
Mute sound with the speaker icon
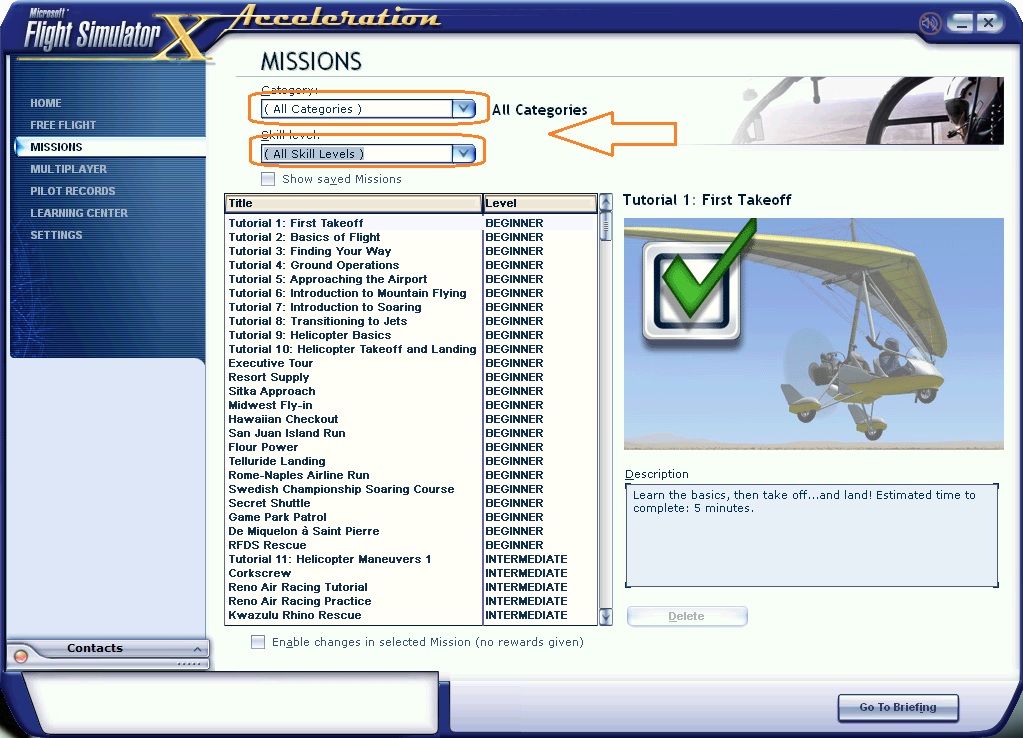[929, 23]
